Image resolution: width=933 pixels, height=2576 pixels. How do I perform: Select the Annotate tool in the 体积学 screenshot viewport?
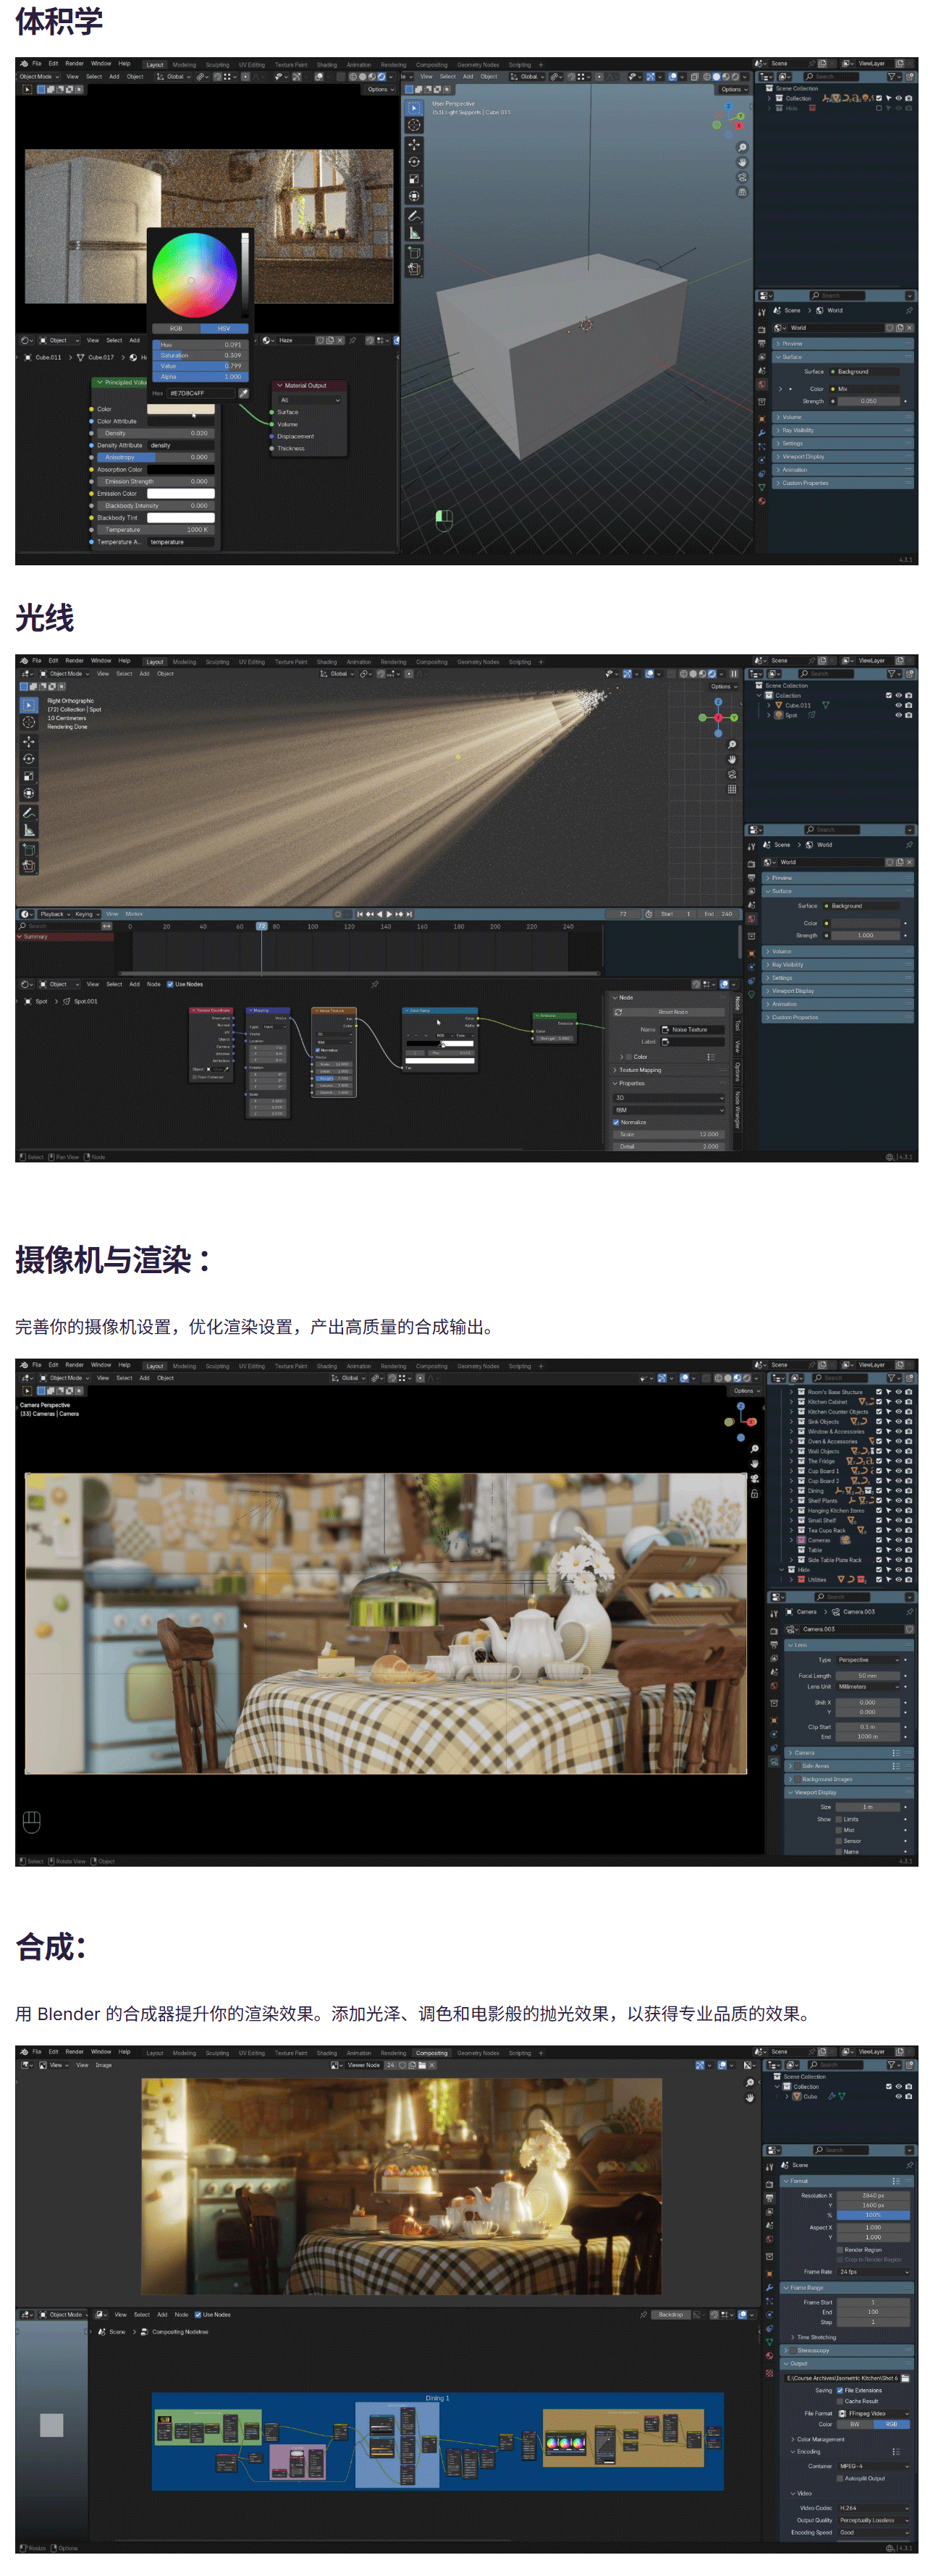(413, 215)
